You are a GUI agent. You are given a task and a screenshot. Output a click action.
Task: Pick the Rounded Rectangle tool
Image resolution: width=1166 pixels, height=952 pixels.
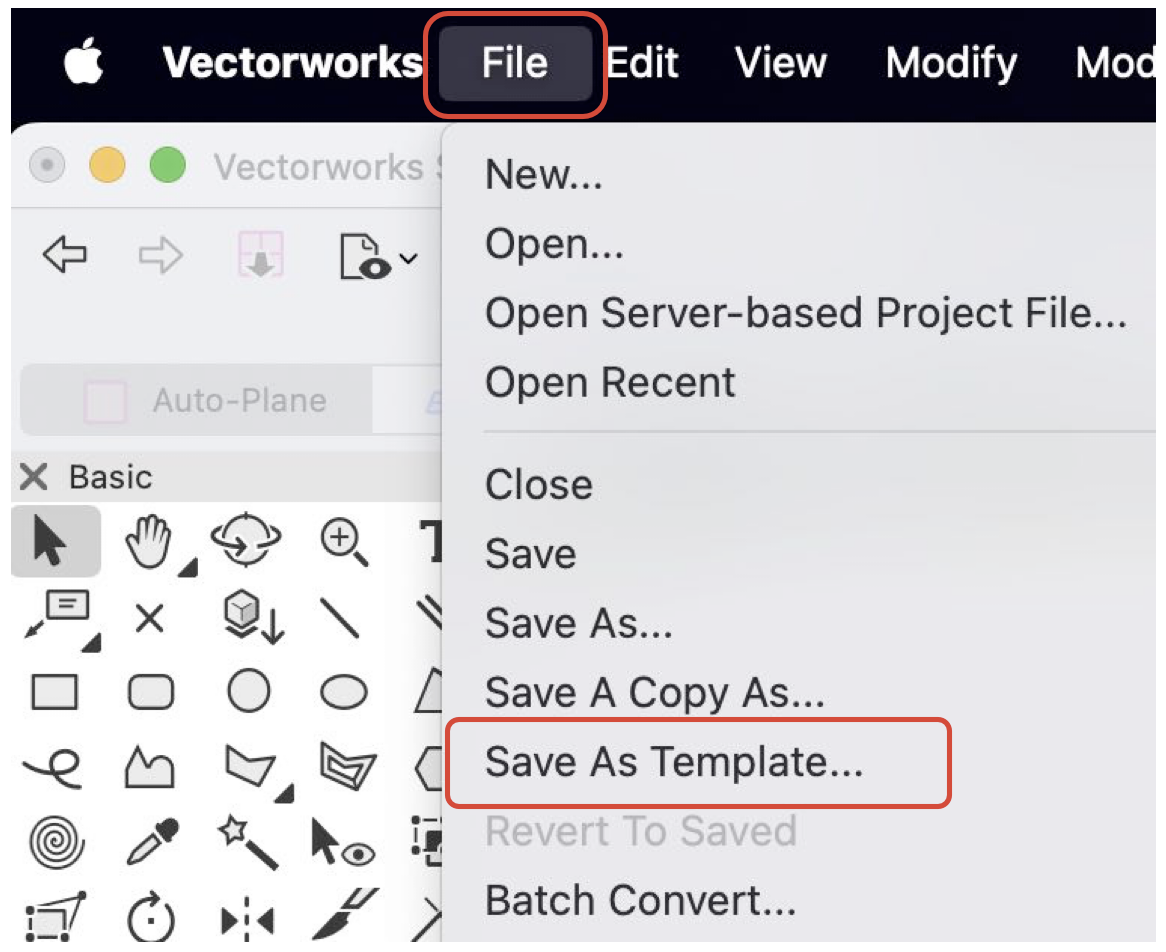click(x=151, y=692)
